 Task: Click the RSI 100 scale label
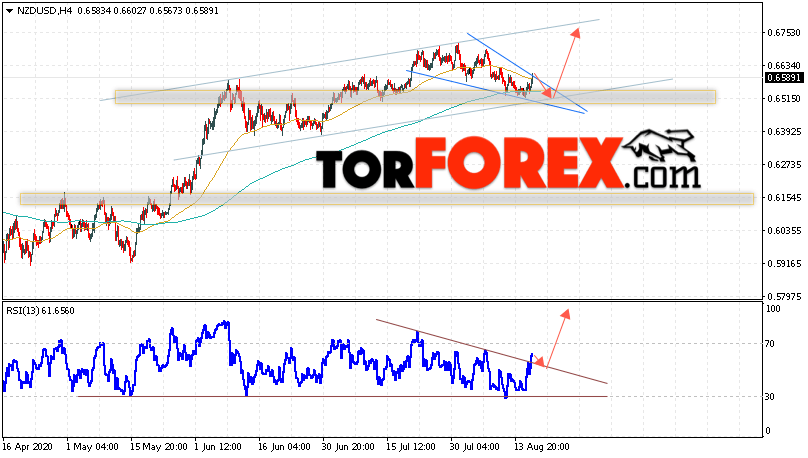click(773, 309)
